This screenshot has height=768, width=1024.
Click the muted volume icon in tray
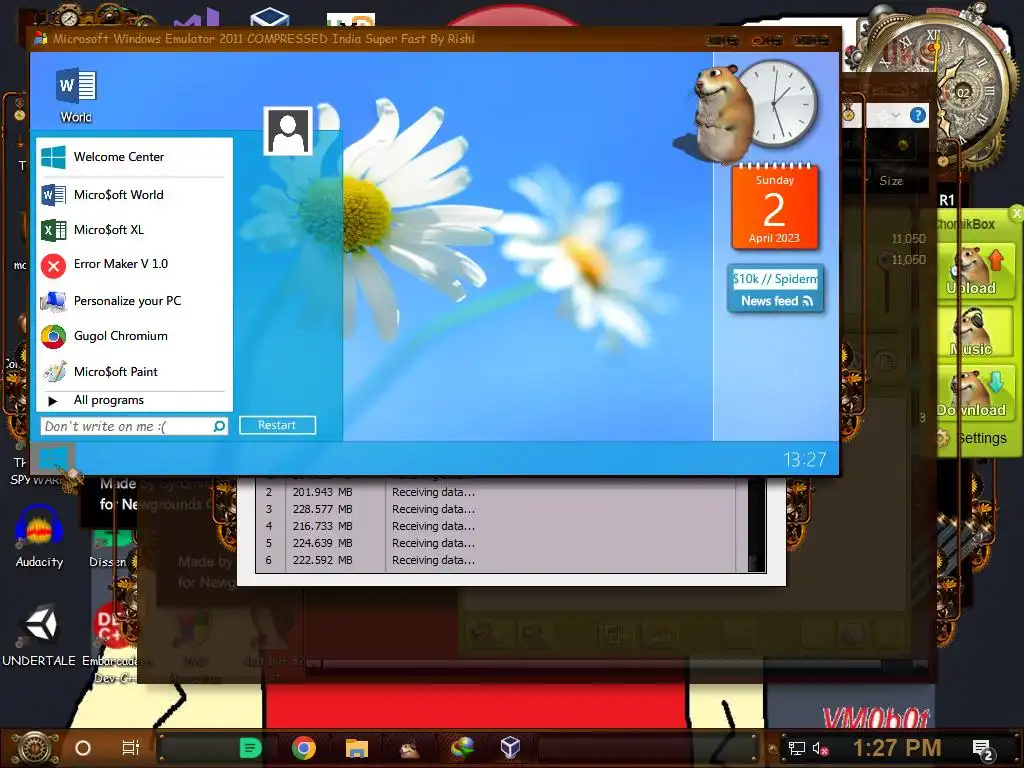click(820, 749)
